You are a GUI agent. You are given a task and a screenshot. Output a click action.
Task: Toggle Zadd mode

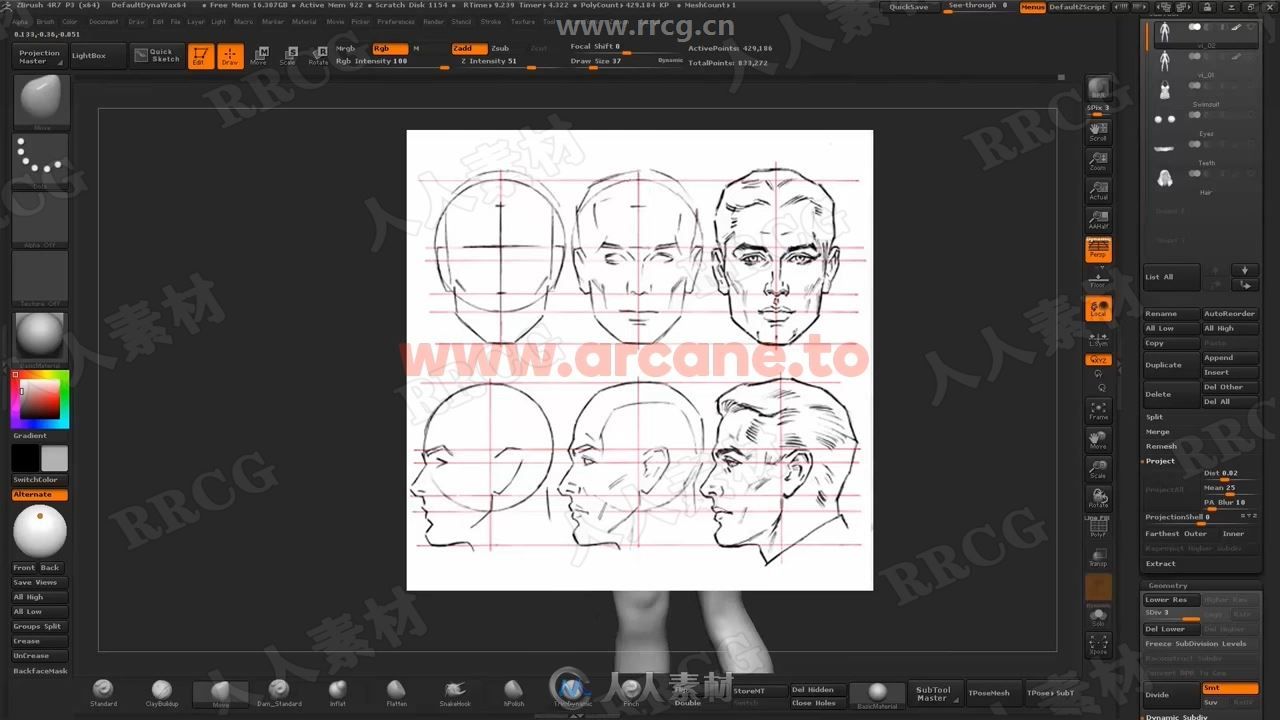(469, 48)
